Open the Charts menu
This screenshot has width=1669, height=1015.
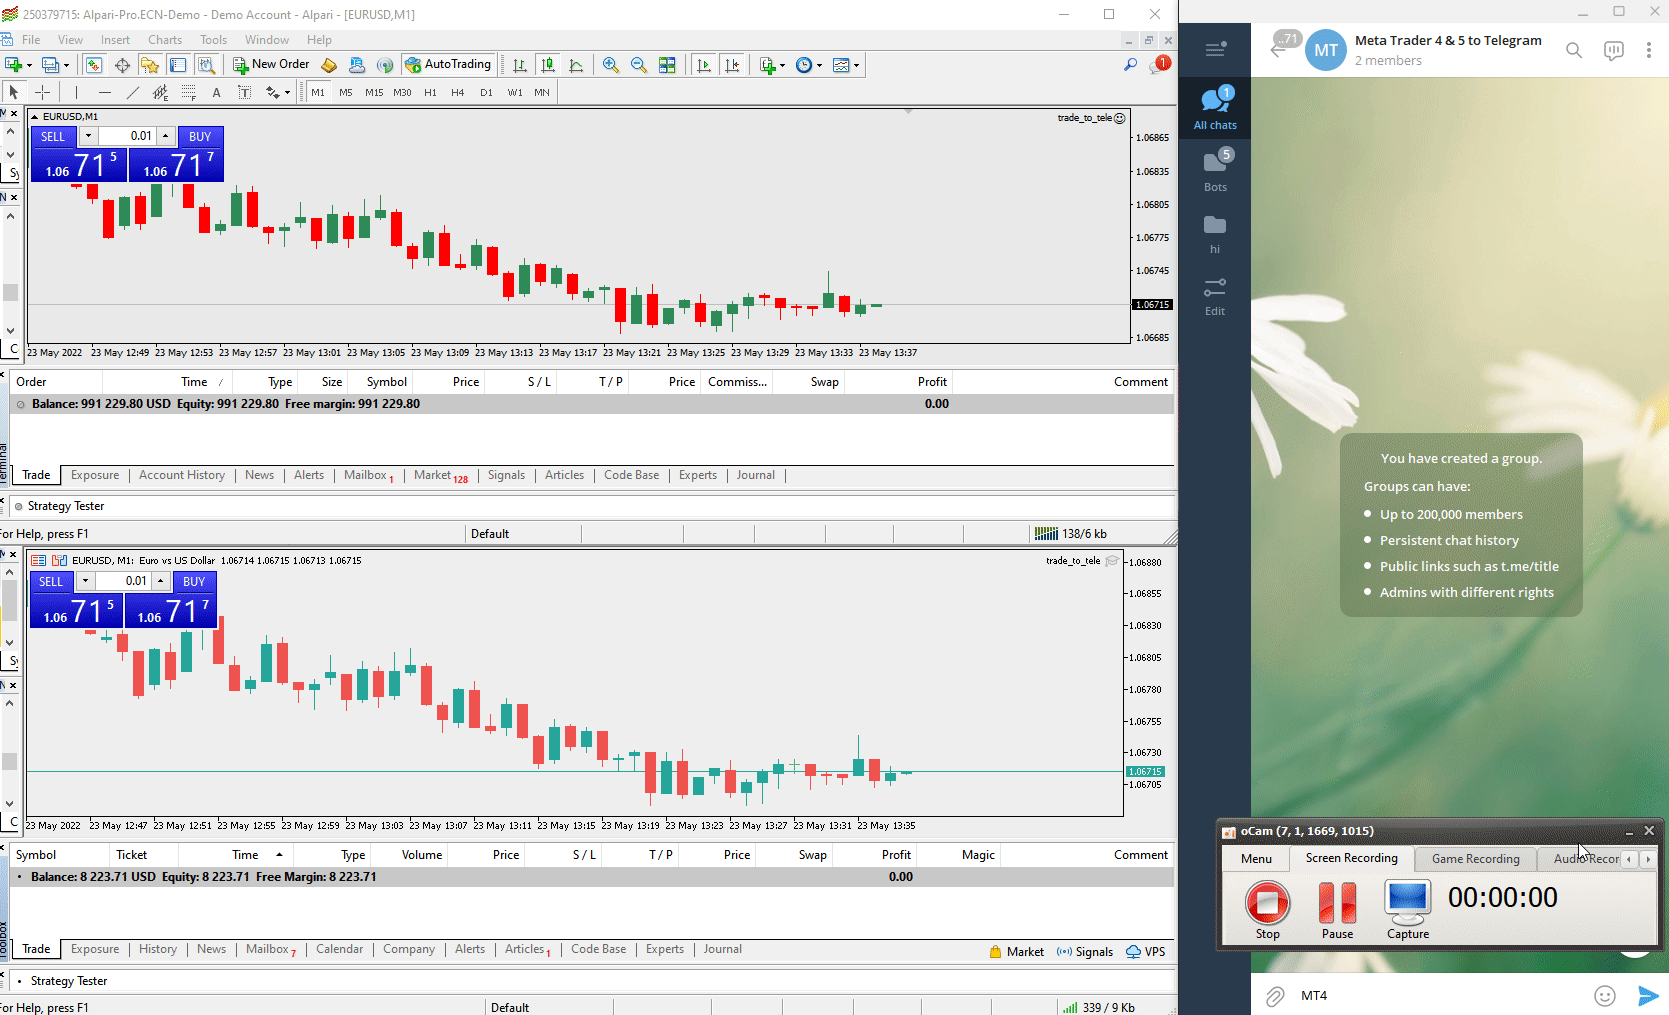pyautogui.click(x=165, y=40)
